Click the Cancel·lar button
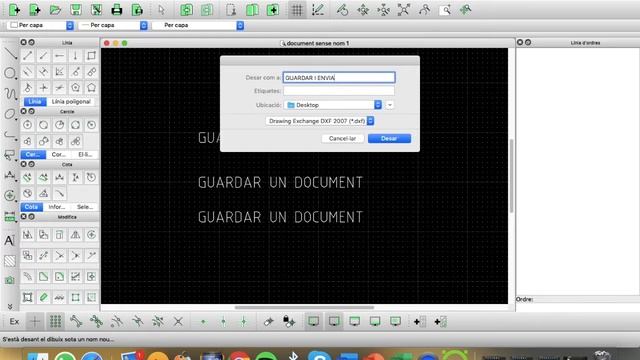This screenshot has height=360, width=640. pyautogui.click(x=342, y=138)
